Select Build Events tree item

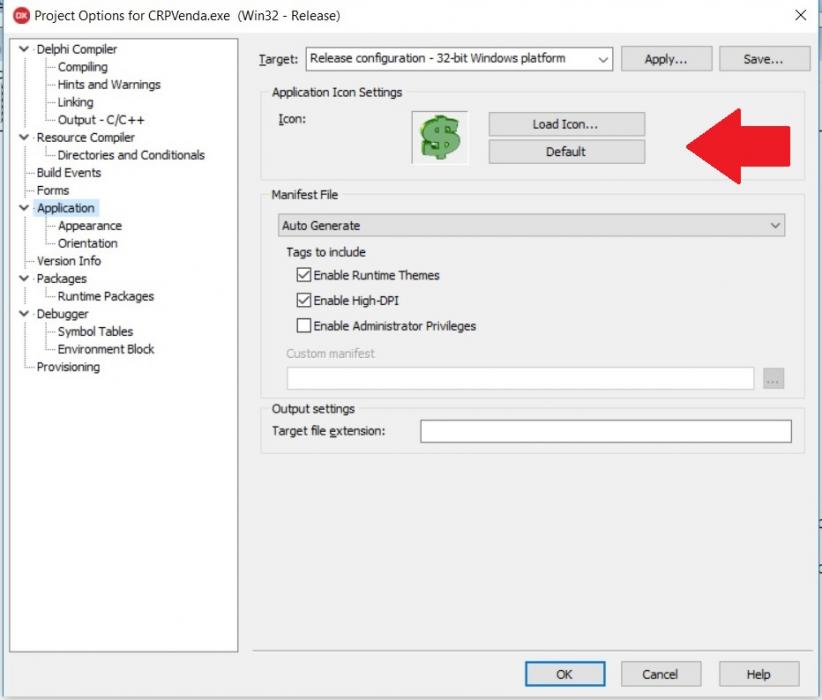(69, 173)
